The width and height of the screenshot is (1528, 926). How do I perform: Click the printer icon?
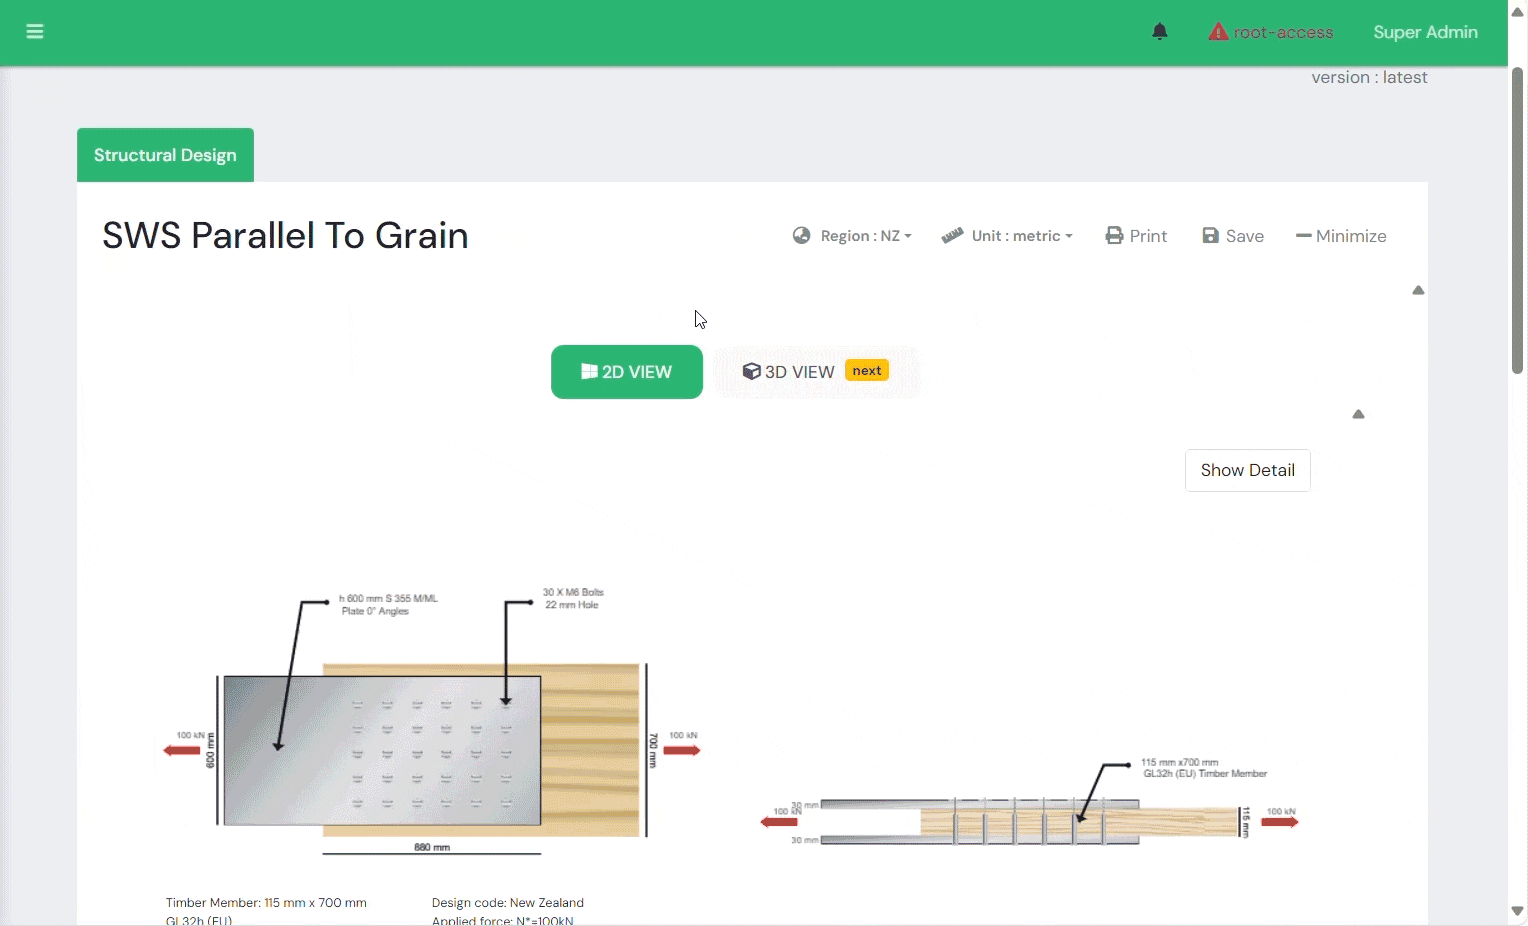point(1114,236)
